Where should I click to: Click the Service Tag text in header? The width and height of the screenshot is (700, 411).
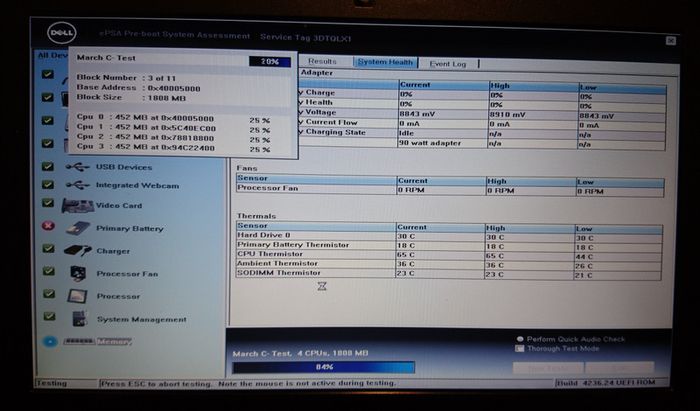pos(306,38)
